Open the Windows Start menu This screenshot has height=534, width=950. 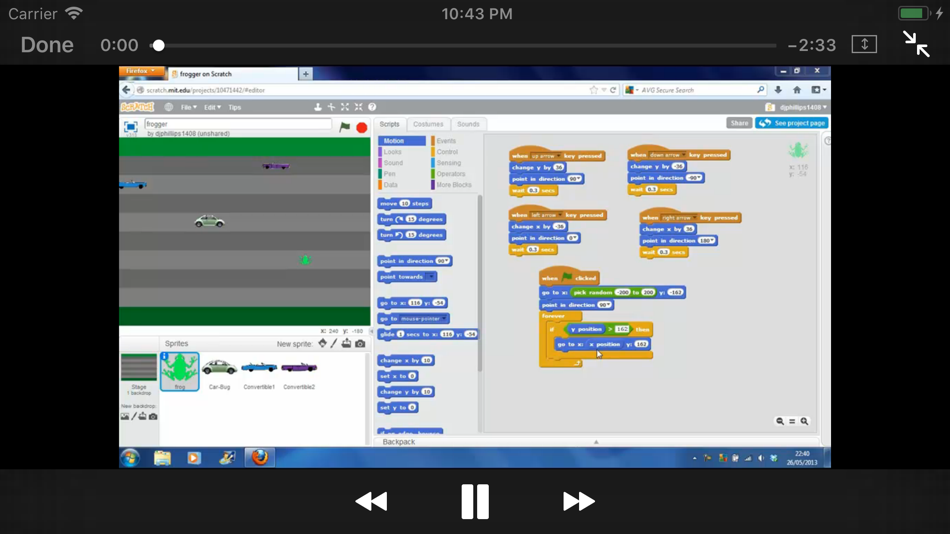[x=130, y=458]
